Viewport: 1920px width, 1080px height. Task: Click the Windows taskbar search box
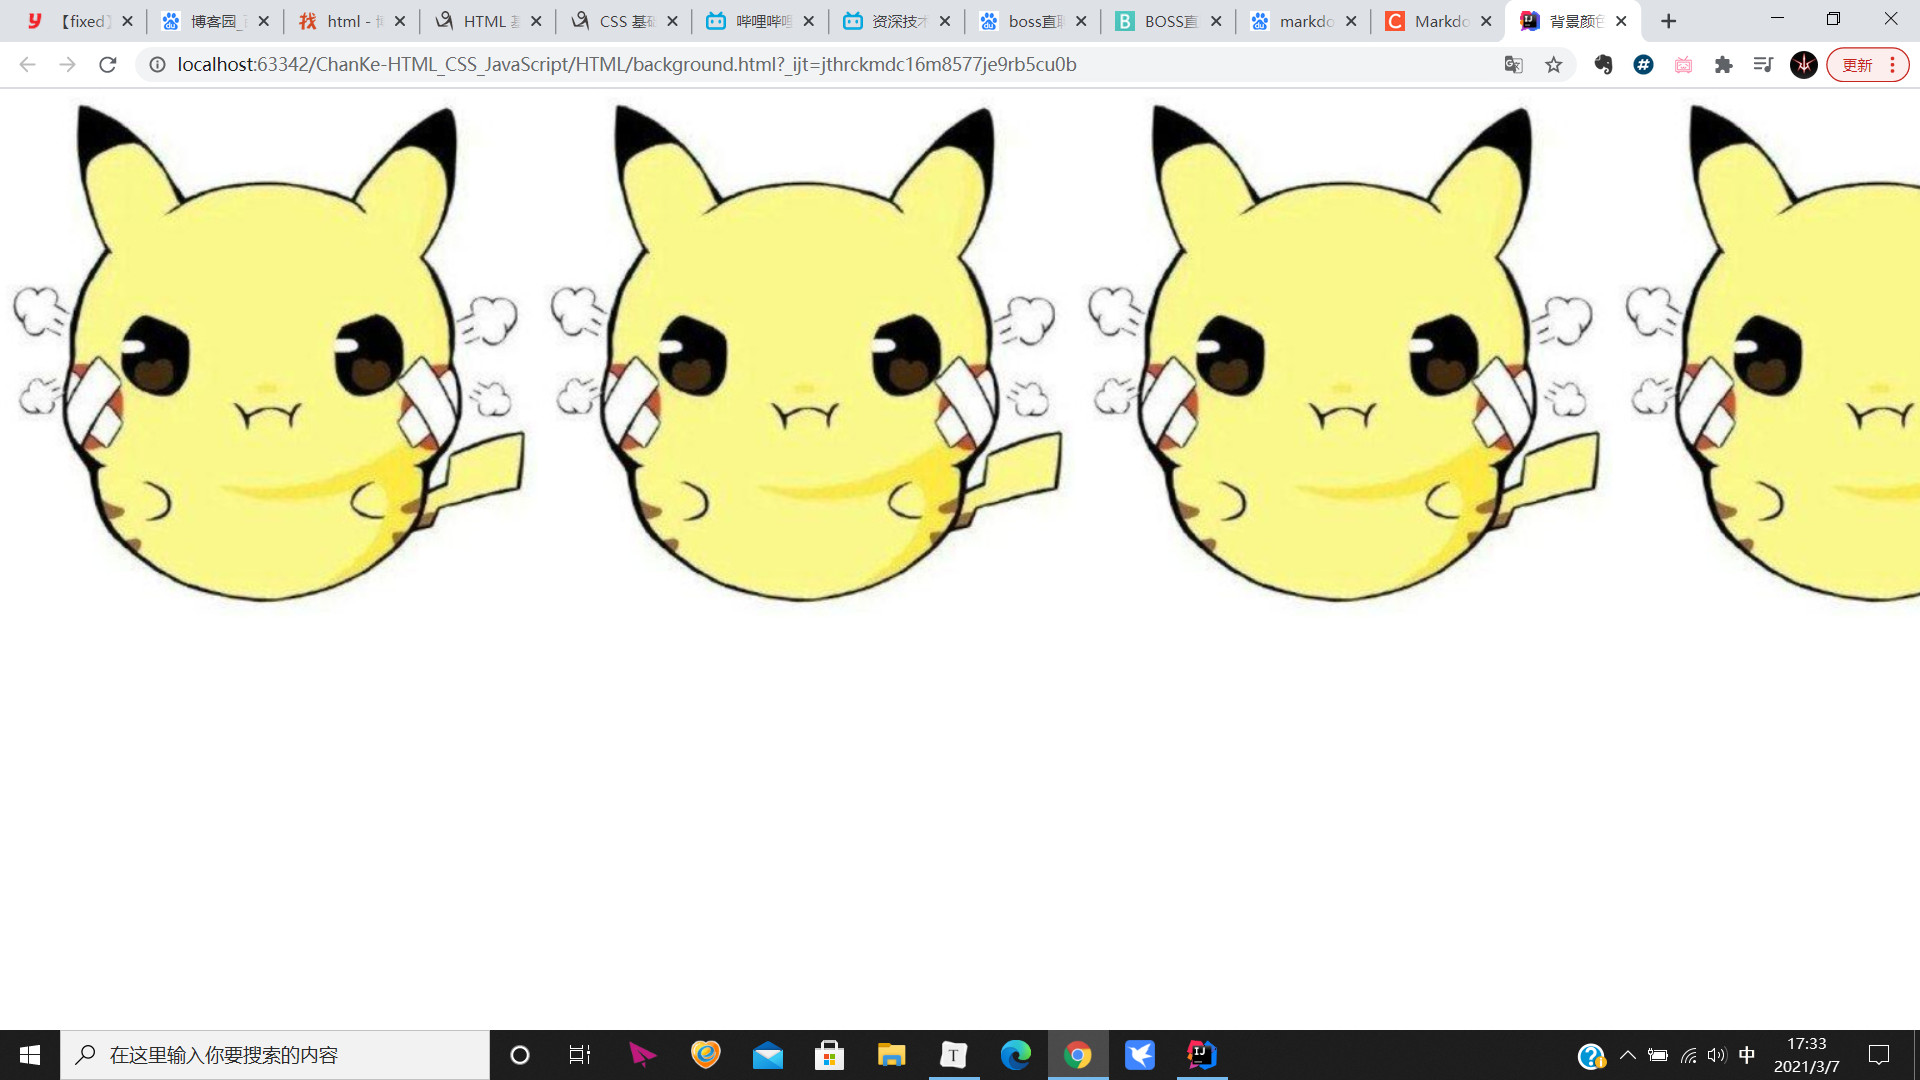coord(275,1055)
